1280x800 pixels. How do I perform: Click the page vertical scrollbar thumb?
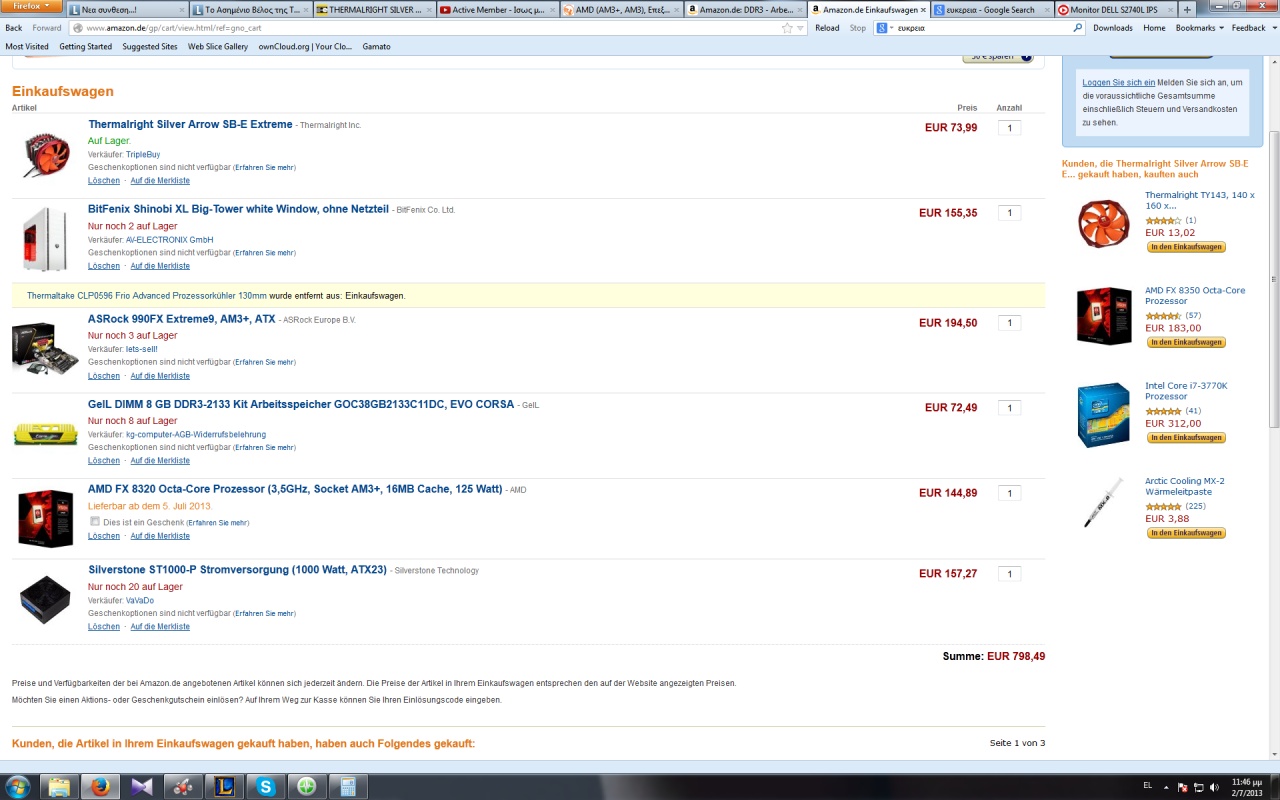1273,280
